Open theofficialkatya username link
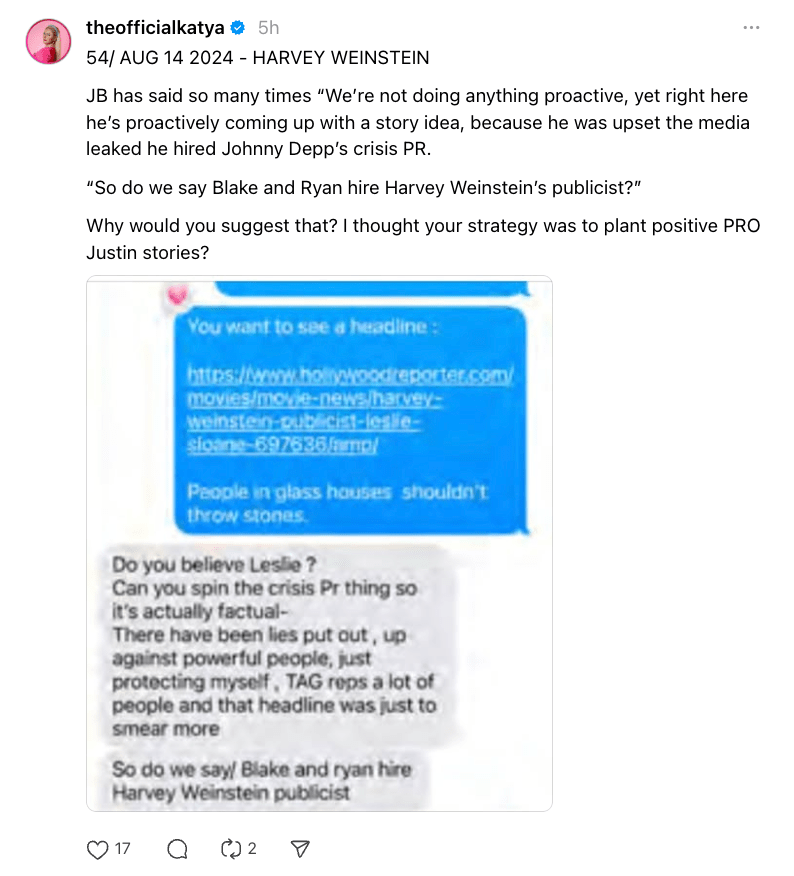Screen dimensions: 794x876 (155, 27)
